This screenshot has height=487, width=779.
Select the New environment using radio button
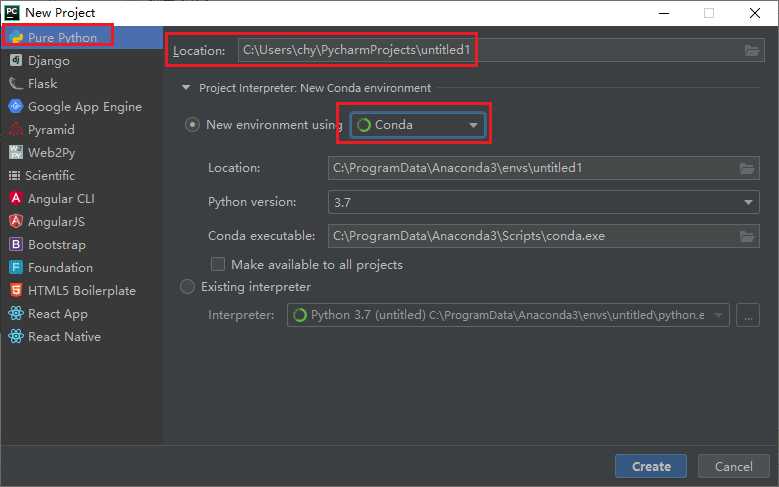[x=192, y=124]
